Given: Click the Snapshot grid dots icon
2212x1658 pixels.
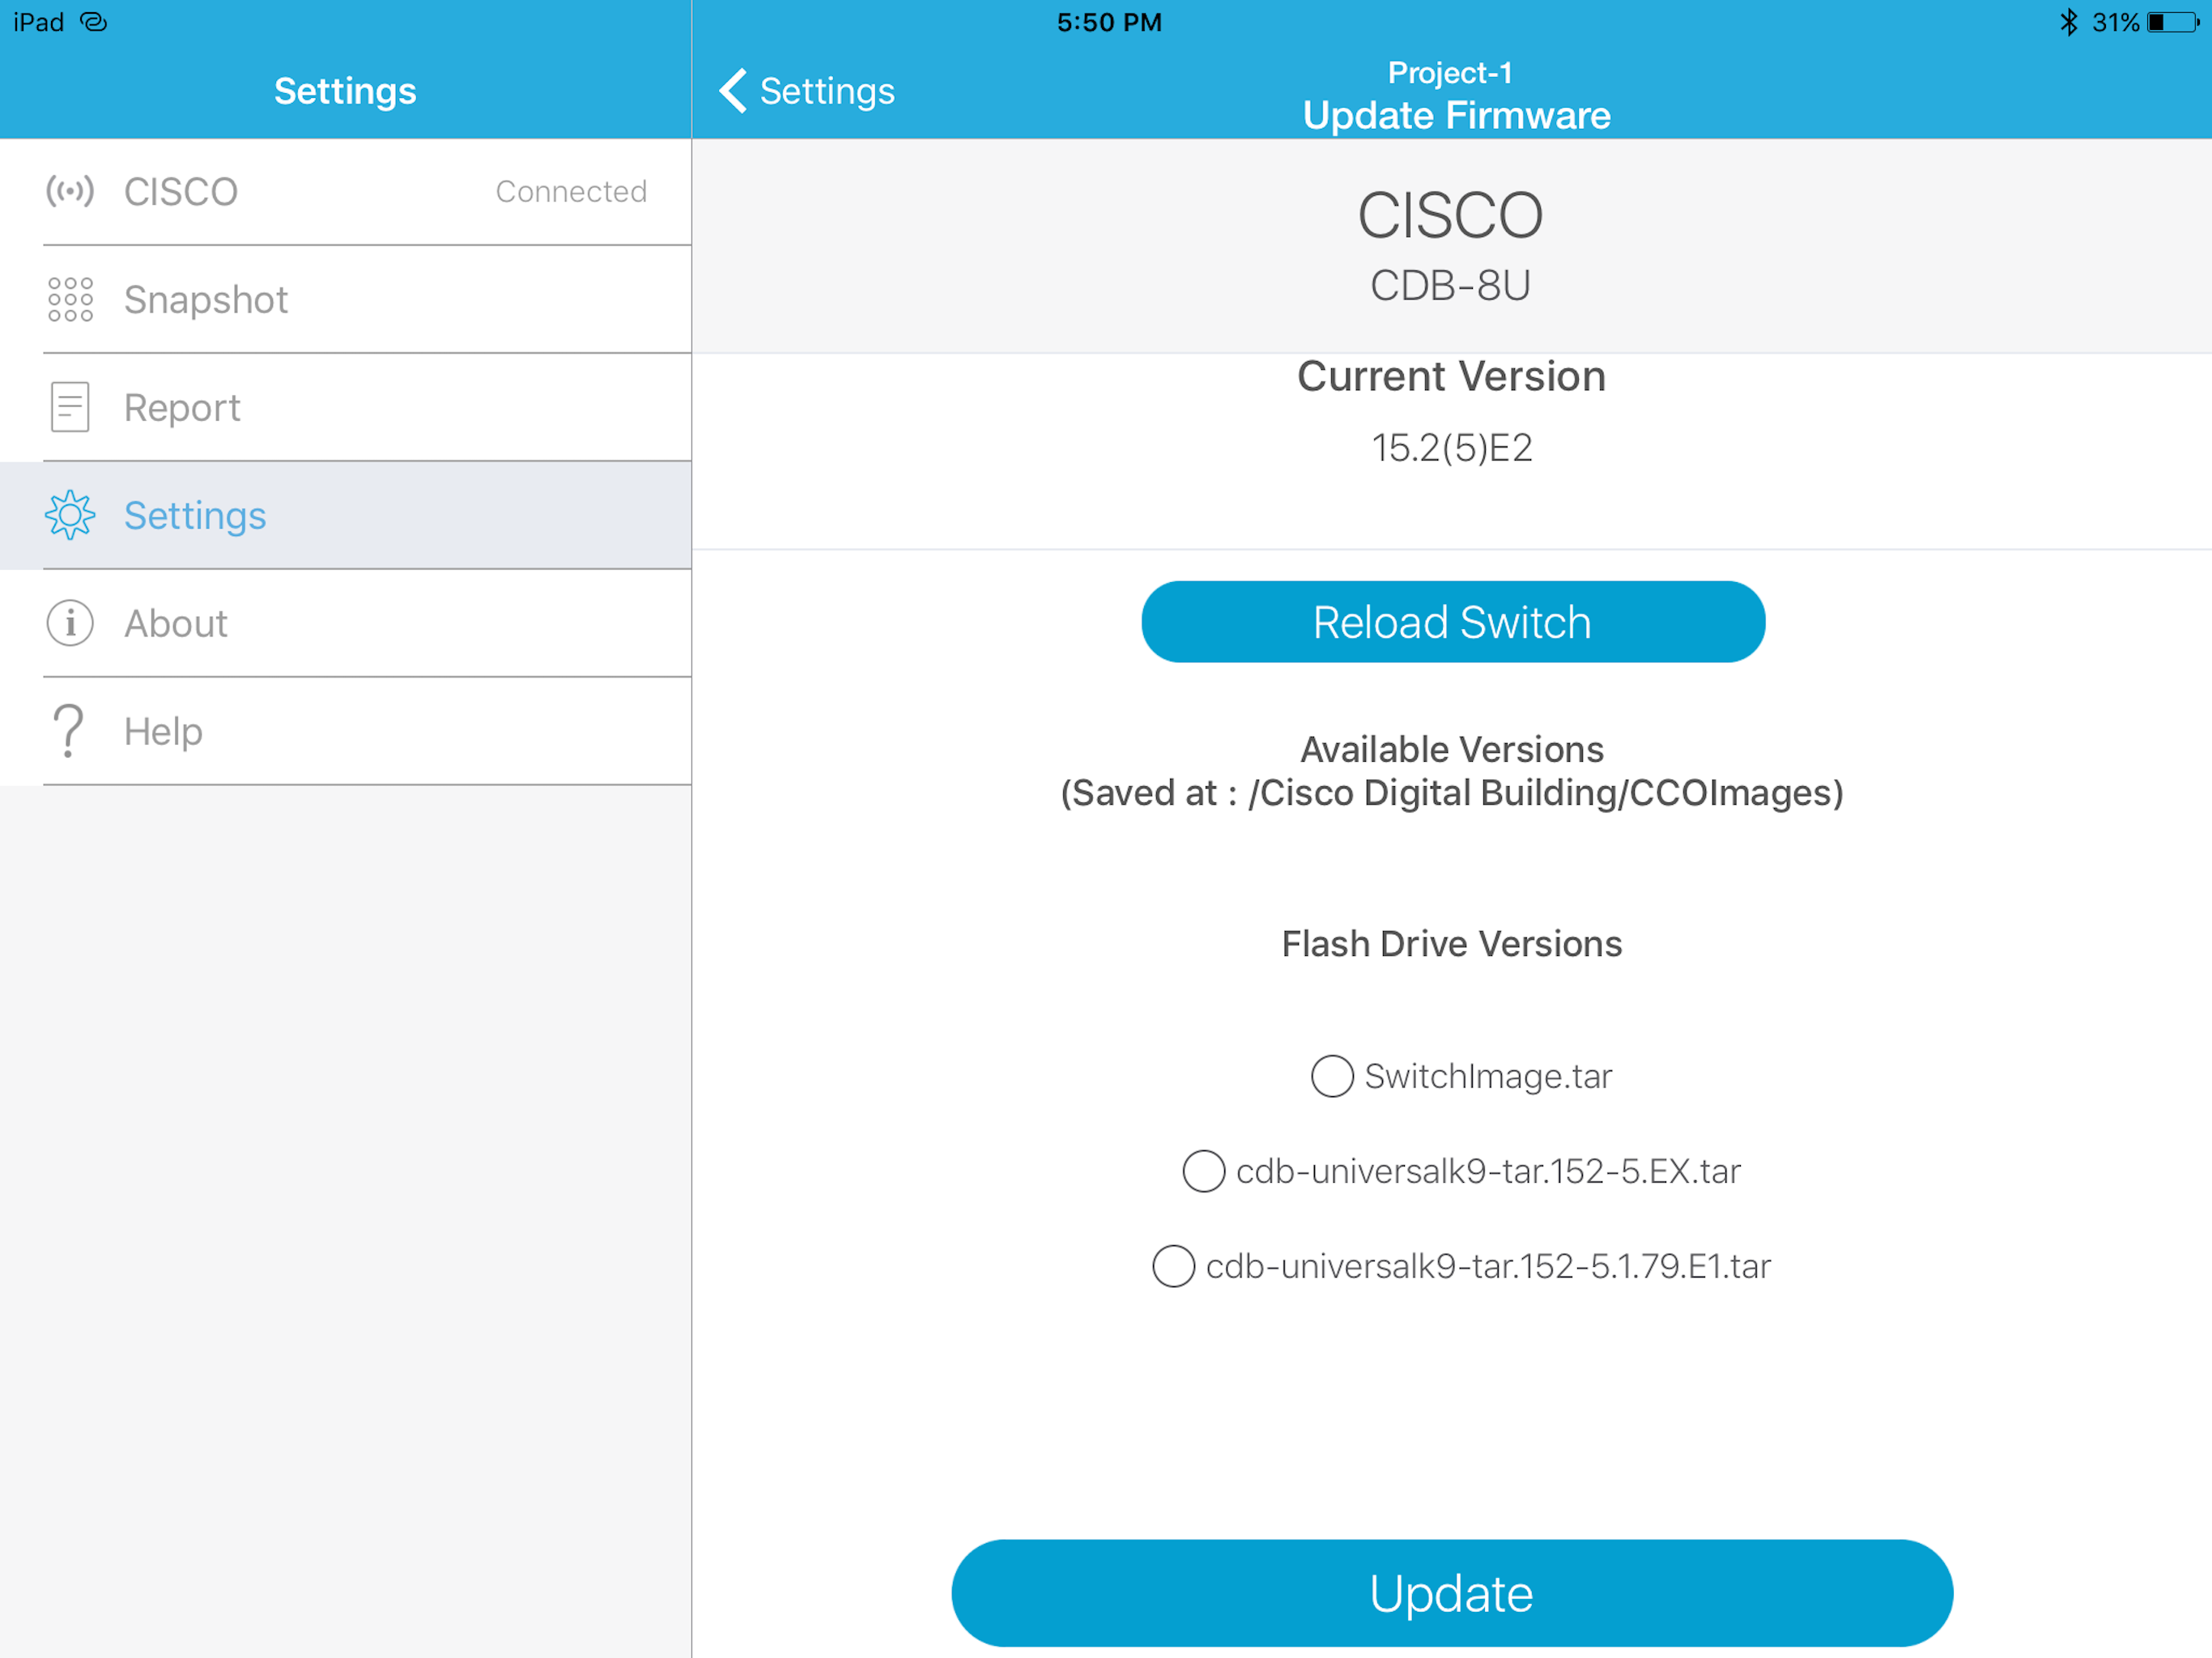Looking at the screenshot, I should pos(70,299).
